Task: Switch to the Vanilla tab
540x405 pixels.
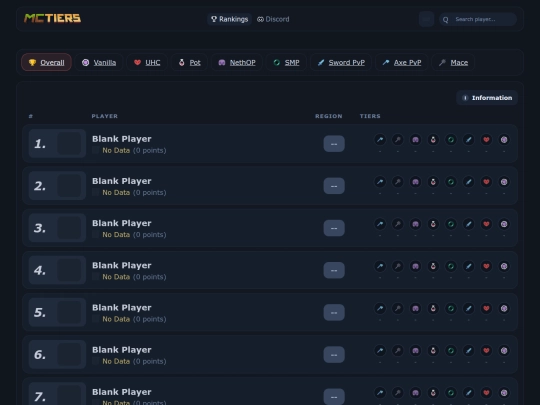Action: 99,62
